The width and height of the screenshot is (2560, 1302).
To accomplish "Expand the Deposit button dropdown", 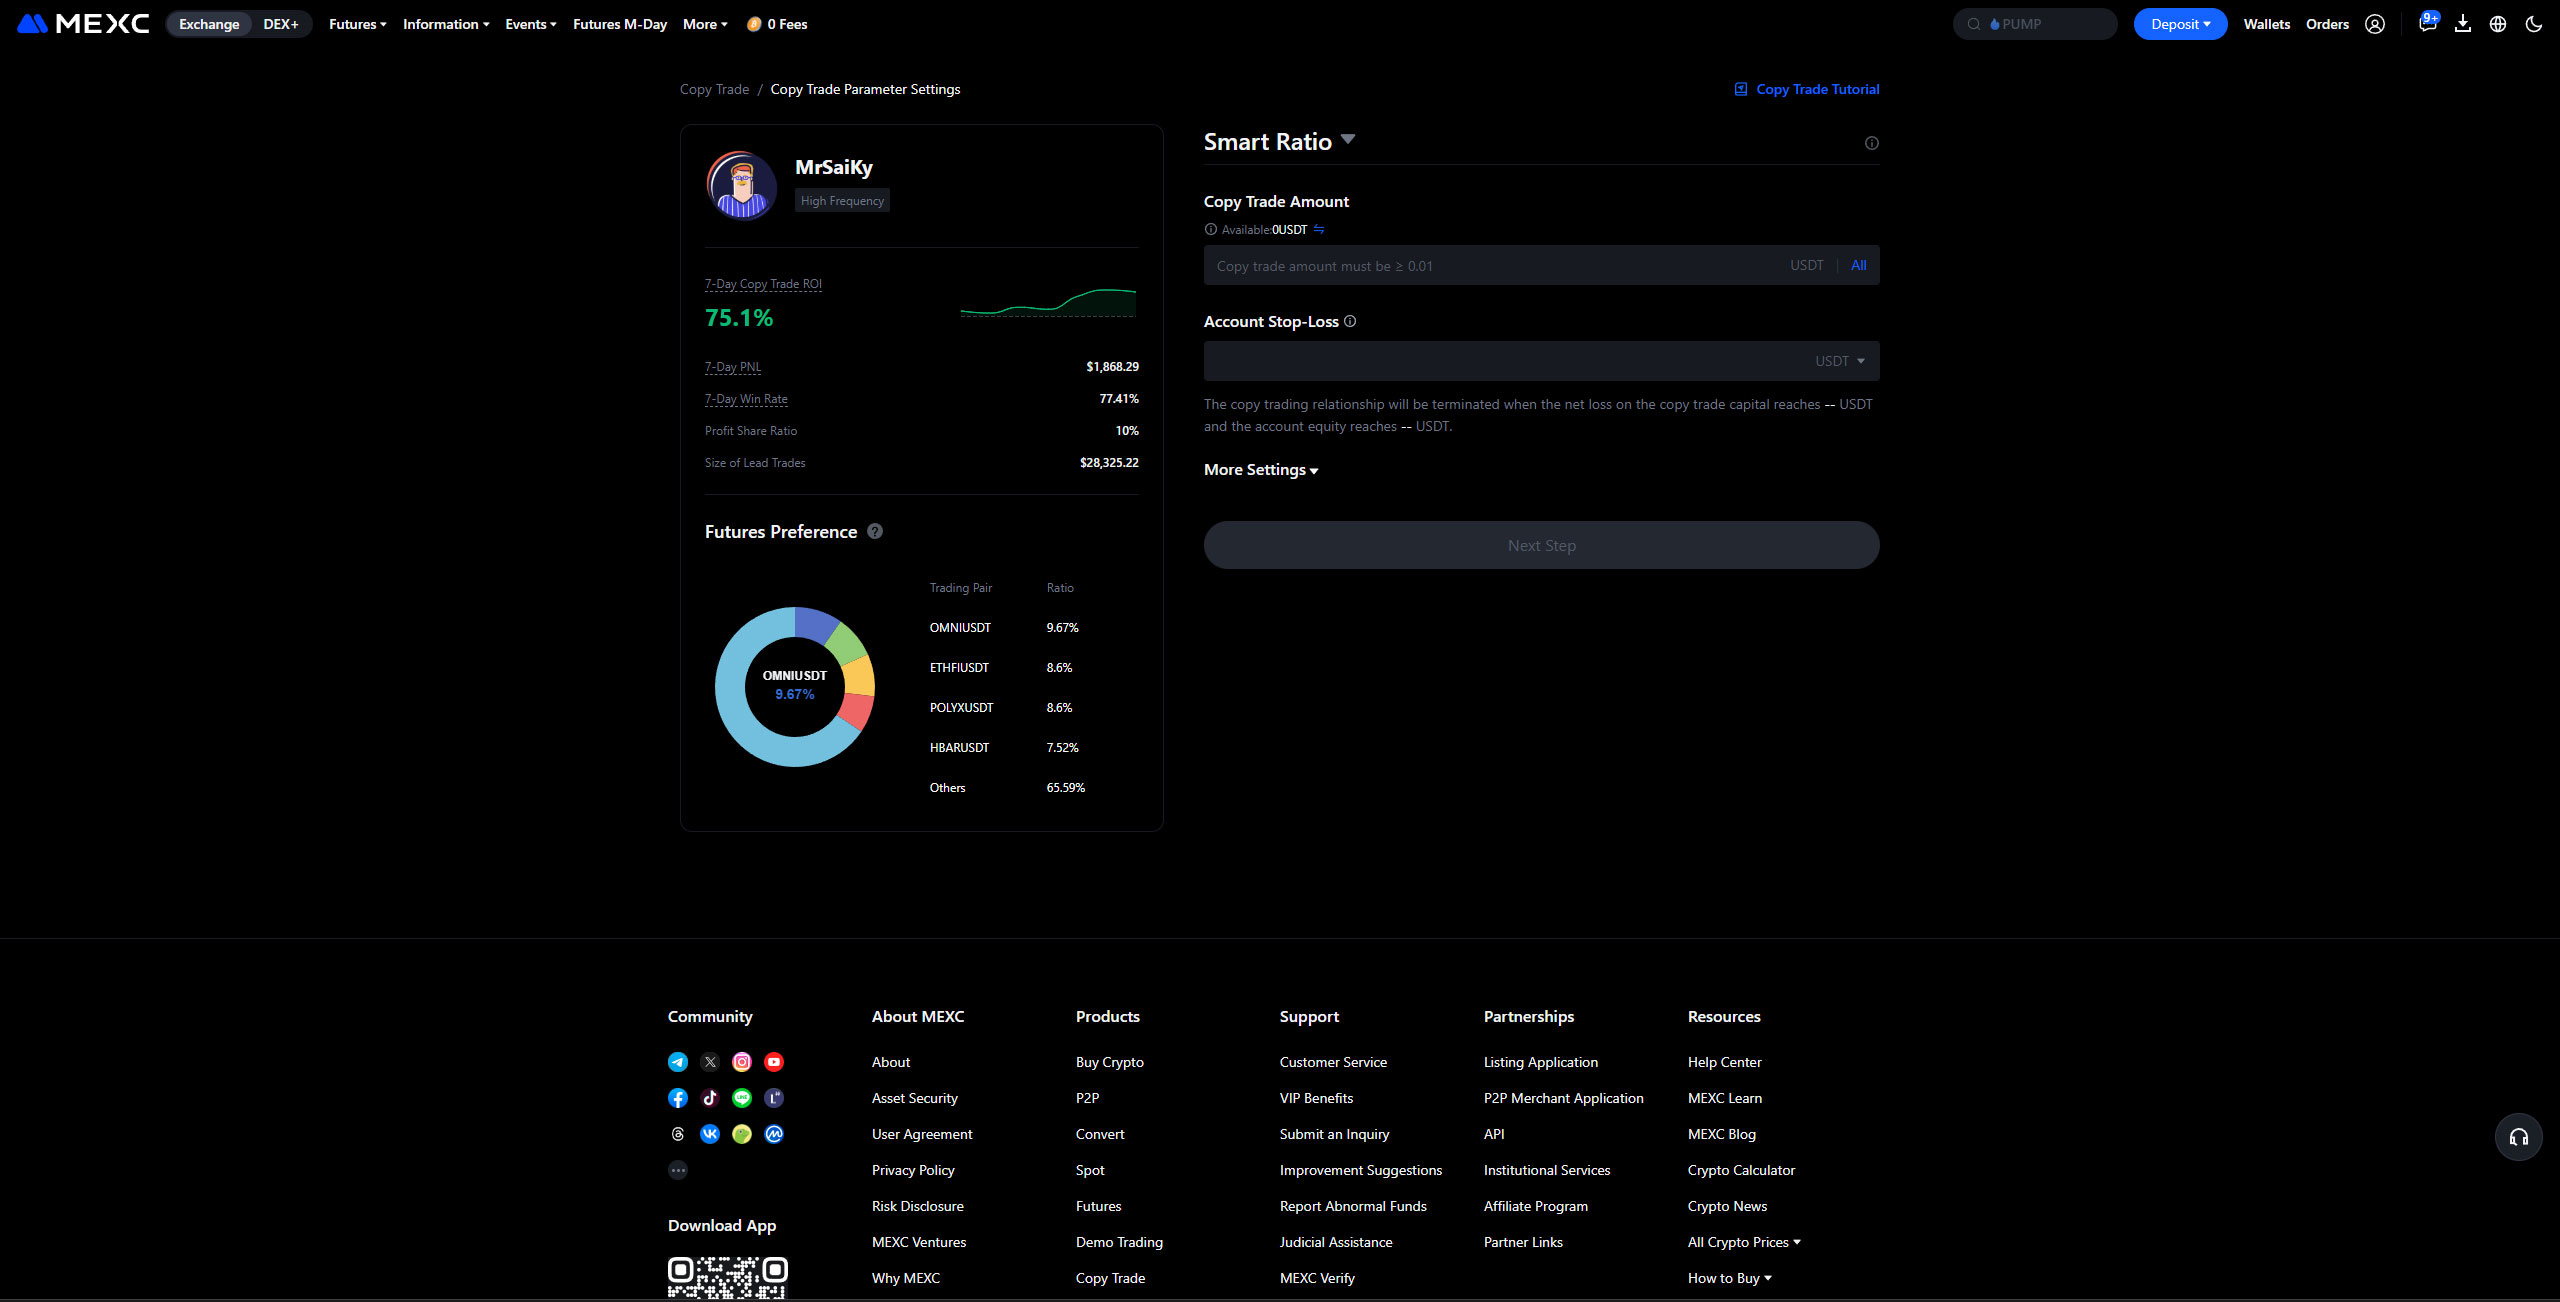I will [2181, 24].
